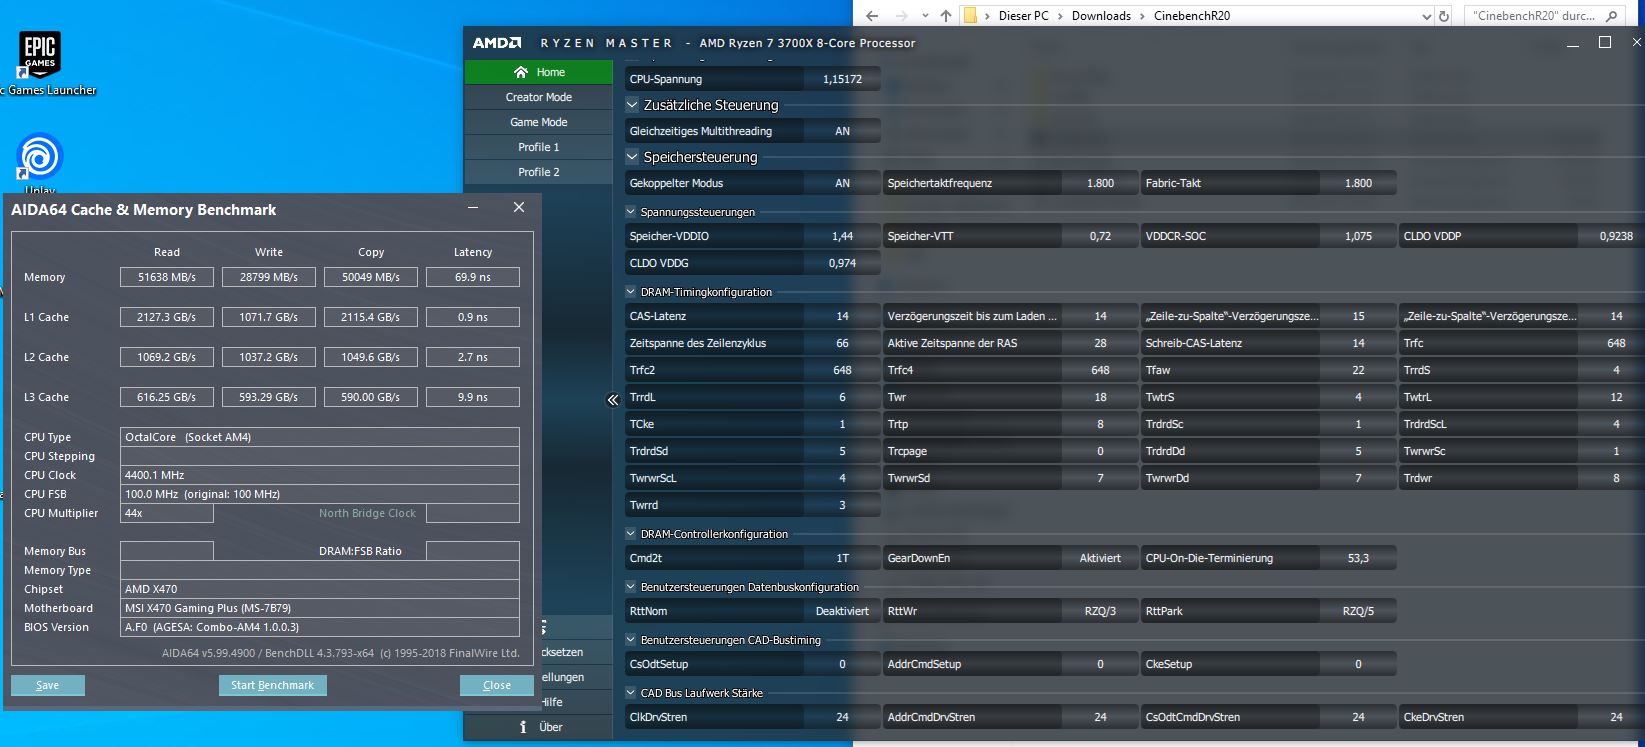This screenshot has height=747, width=1645.
Task: Open Profile 2
Action: tap(538, 172)
